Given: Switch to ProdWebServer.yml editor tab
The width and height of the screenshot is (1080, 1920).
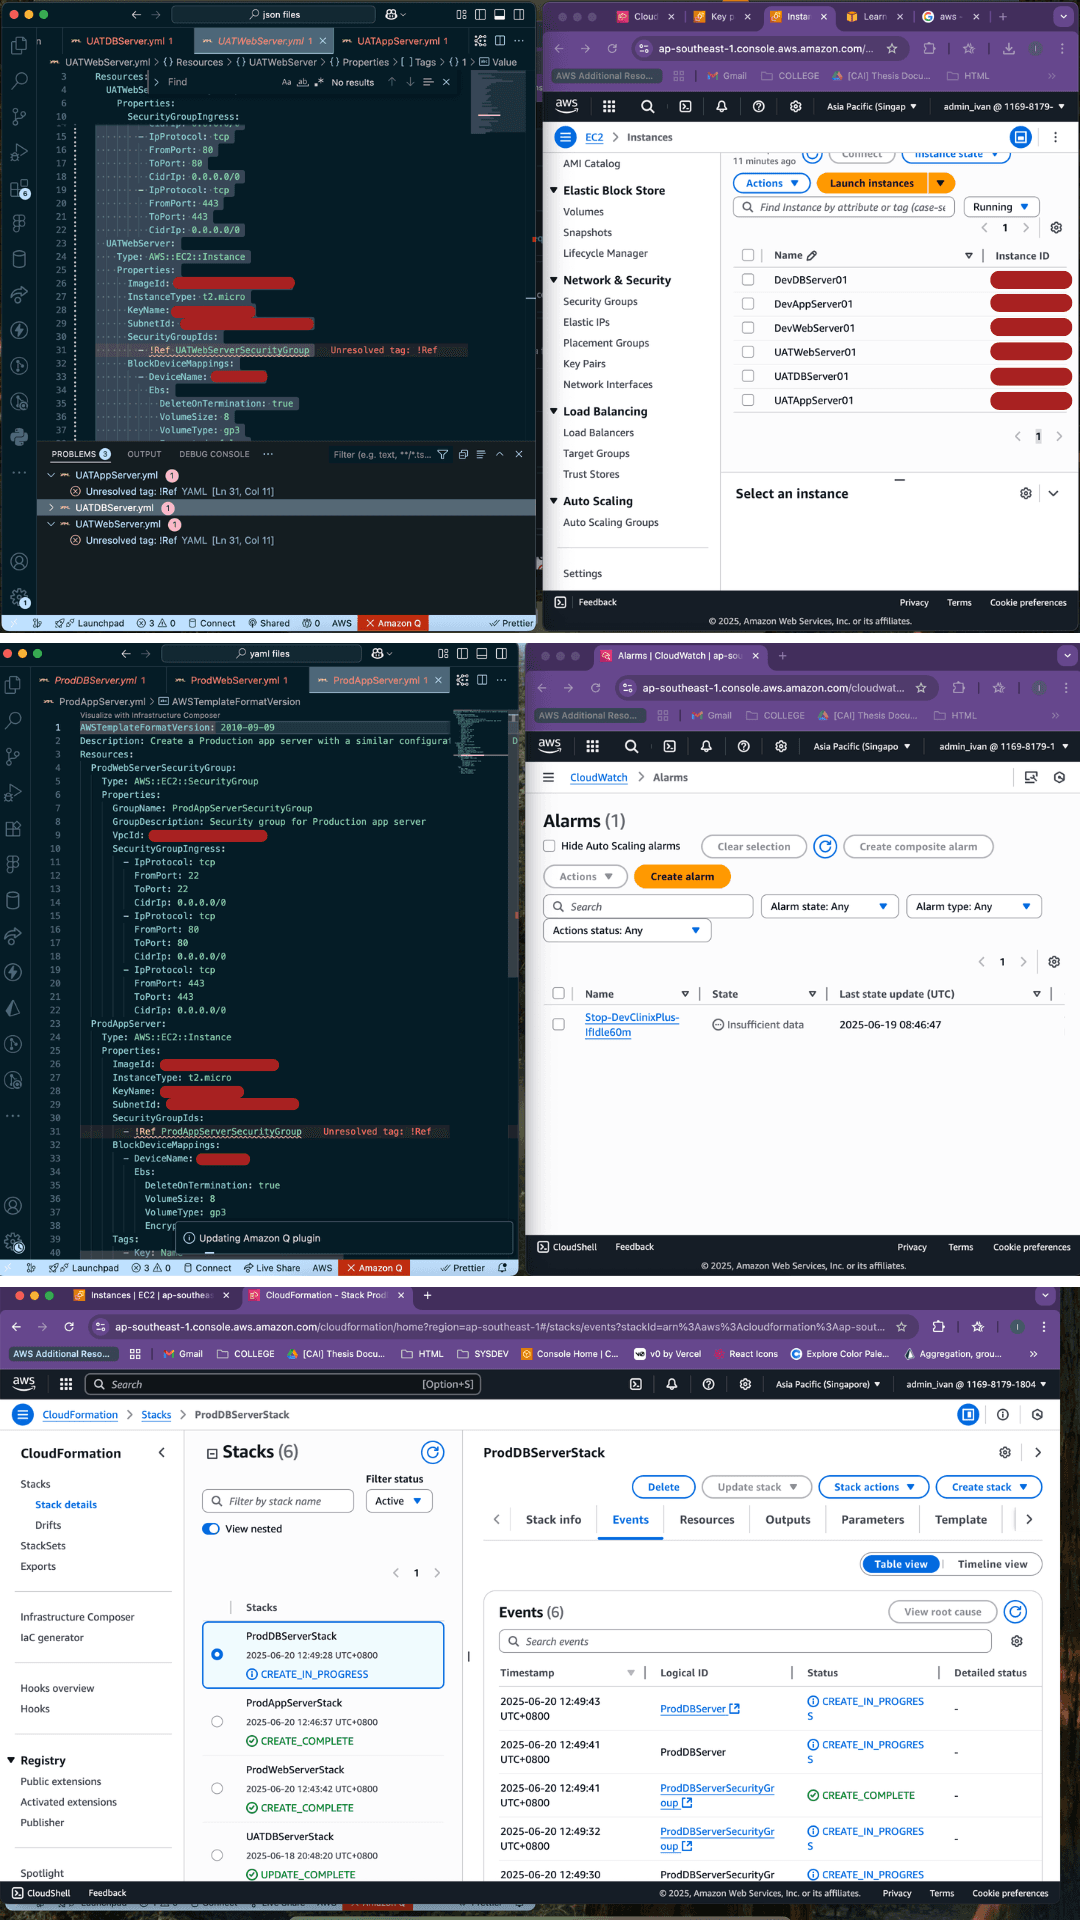Looking at the screenshot, I should pyautogui.click(x=236, y=680).
